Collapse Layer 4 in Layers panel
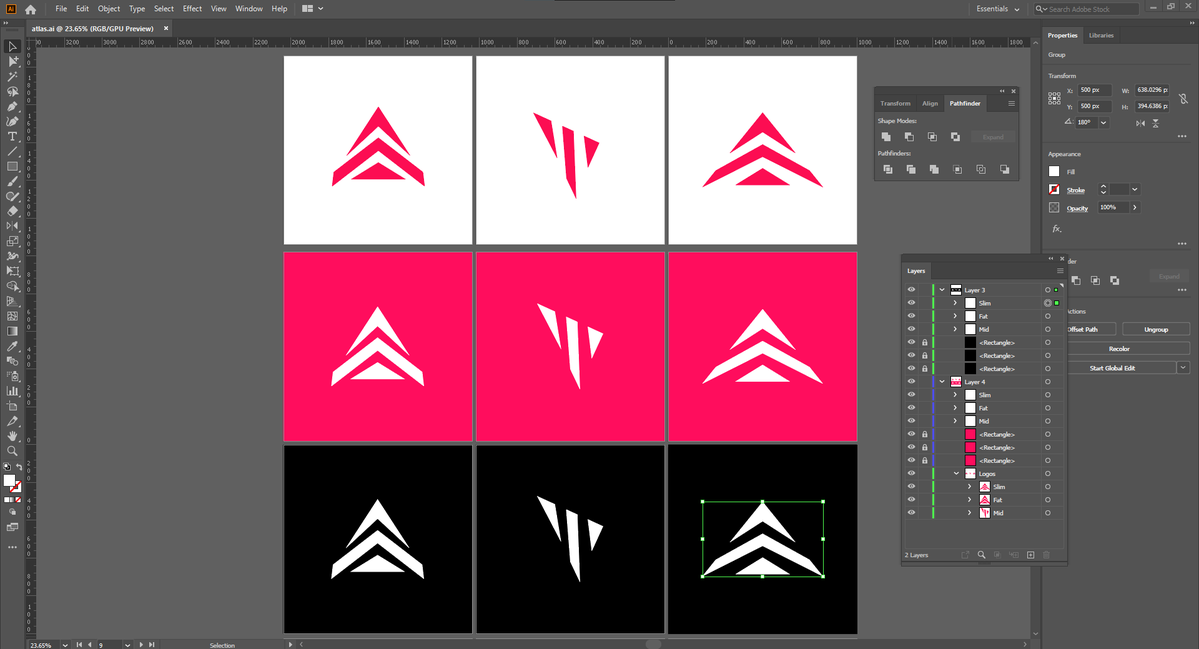 click(942, 381)
